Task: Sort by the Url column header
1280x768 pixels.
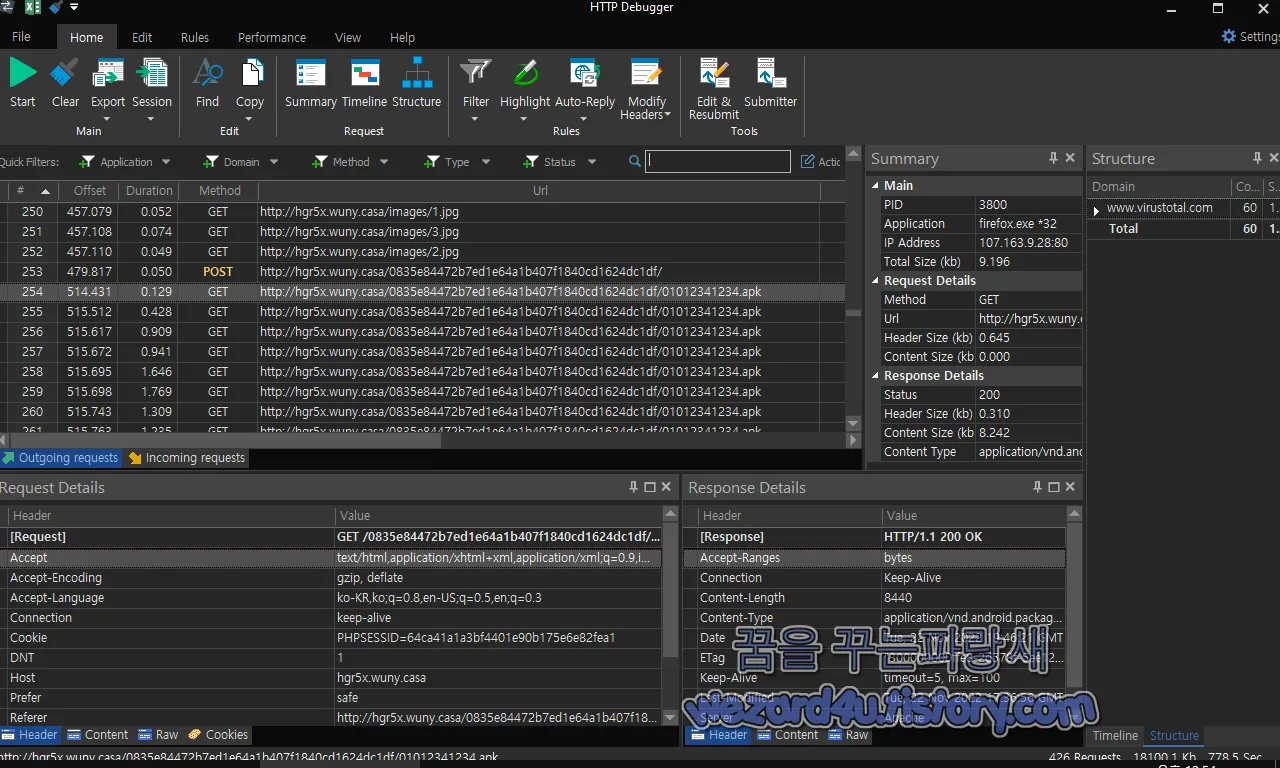Action: [x=539, y=191]
